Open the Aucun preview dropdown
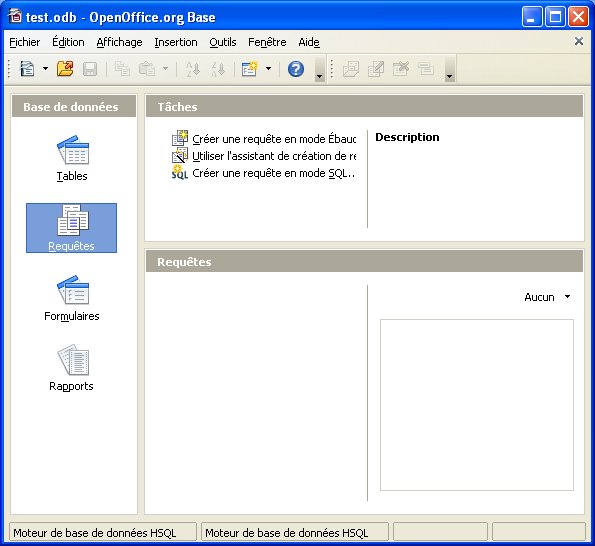 point(547,297)
